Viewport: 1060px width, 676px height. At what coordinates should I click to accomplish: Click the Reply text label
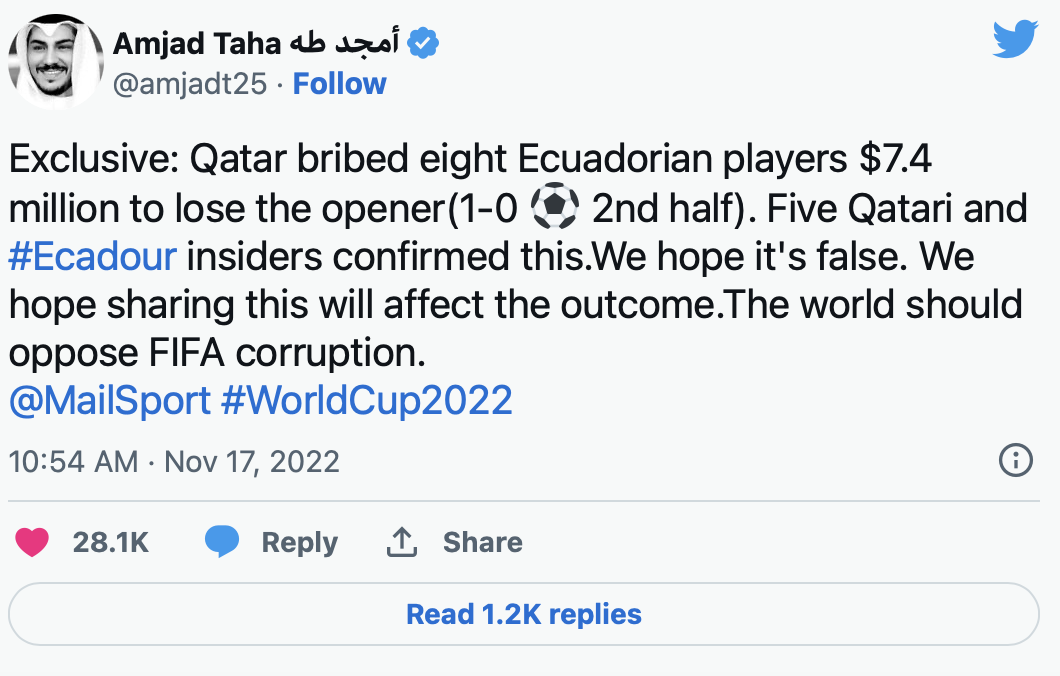(x=299, y=542)
